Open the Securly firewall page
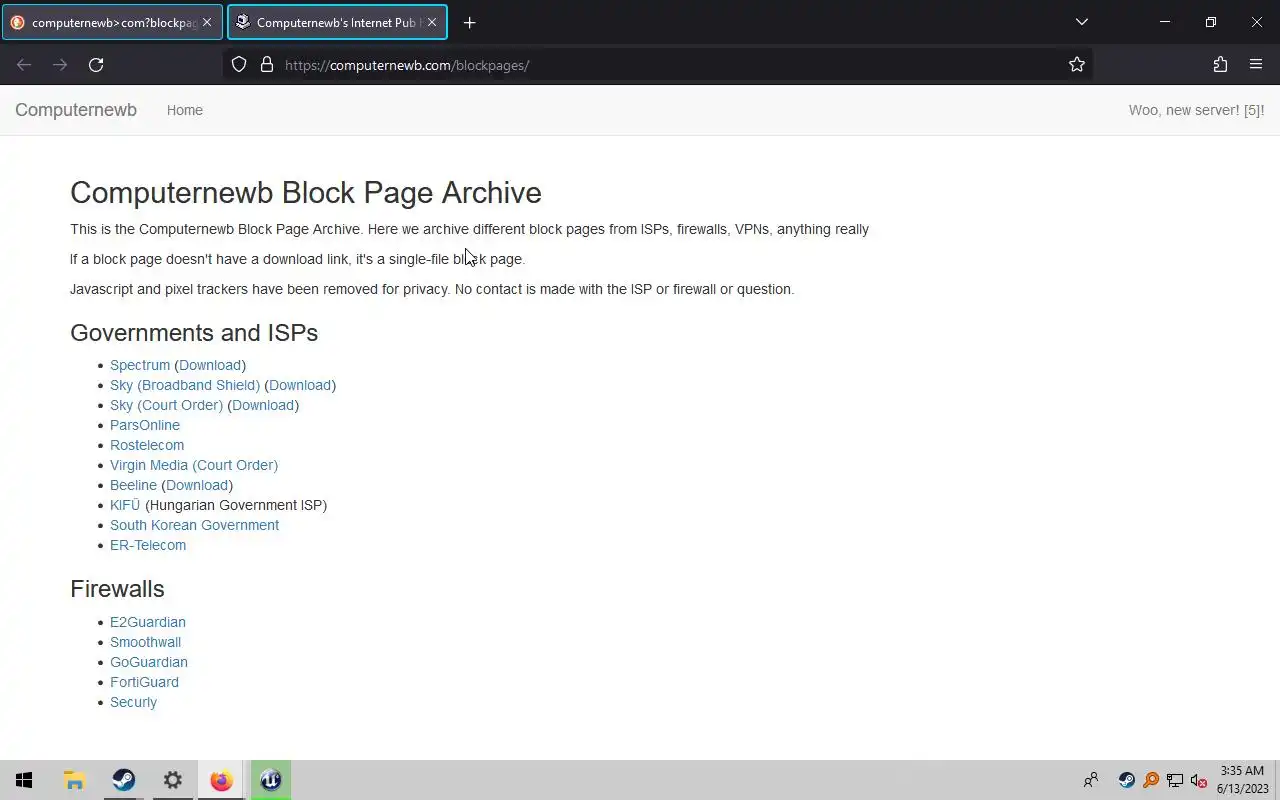The height and width of the screenshot is (800, 1280). click(133, 702)
